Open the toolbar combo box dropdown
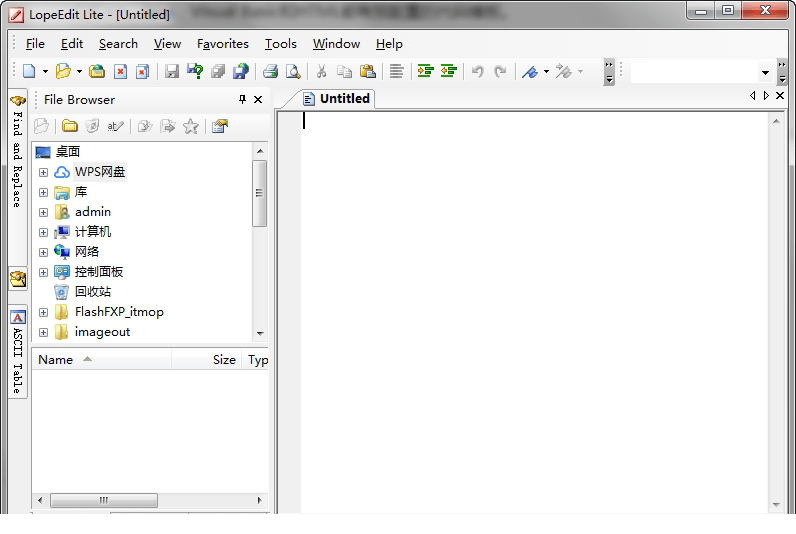 pos(765,73)
